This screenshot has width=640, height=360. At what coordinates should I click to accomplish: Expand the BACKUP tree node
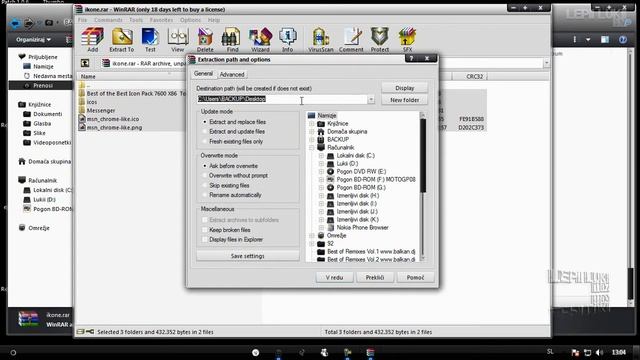[312, 140]
